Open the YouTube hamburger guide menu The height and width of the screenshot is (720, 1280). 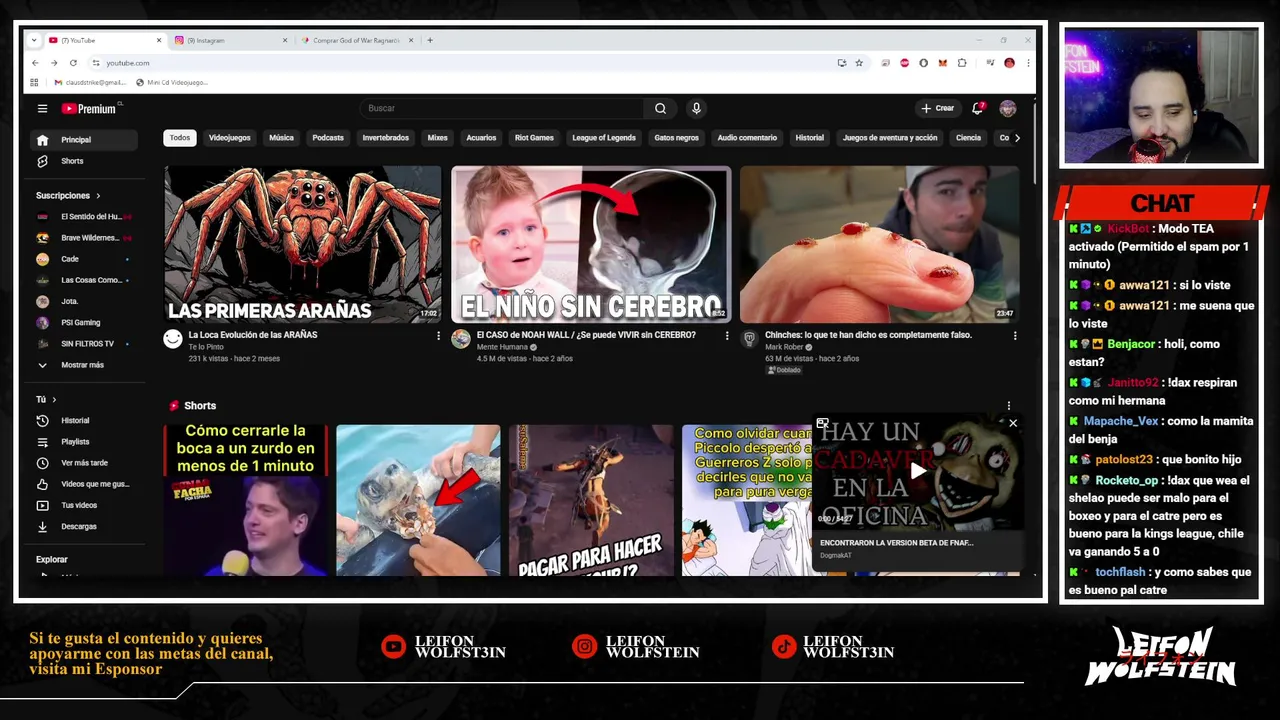pyautogui.click(x=42, y=108)
